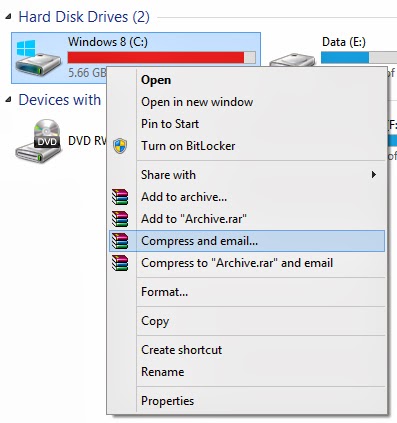Click WinRAR icon beside Compress and email

120,241
